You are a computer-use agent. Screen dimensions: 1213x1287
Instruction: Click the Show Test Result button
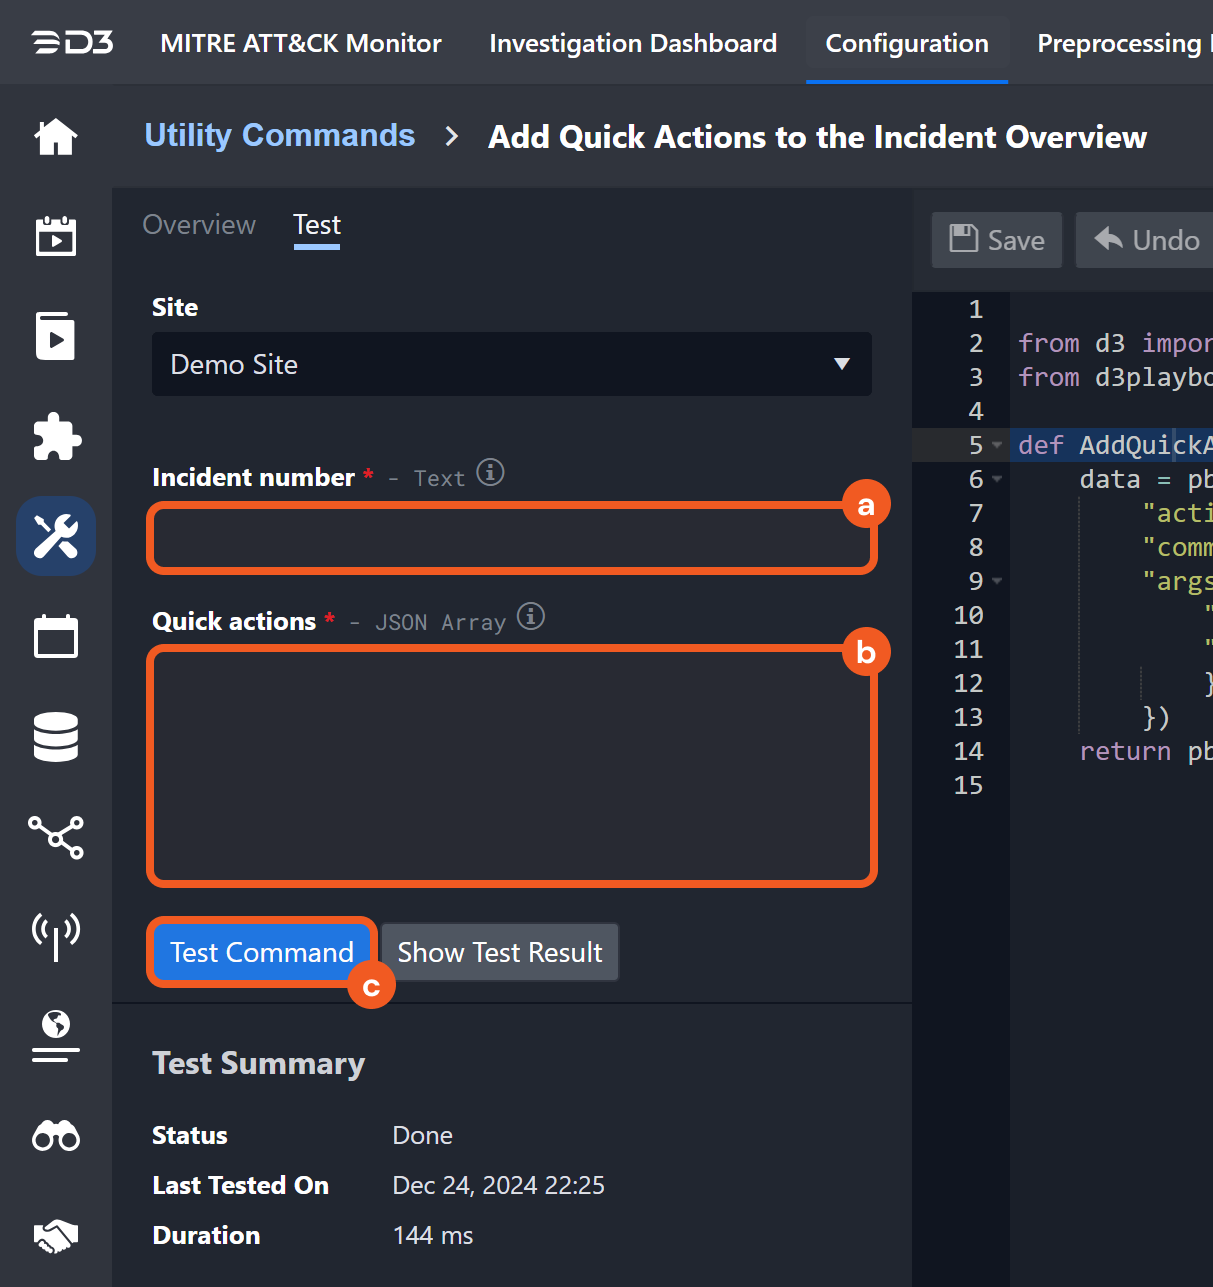(500, 952)
